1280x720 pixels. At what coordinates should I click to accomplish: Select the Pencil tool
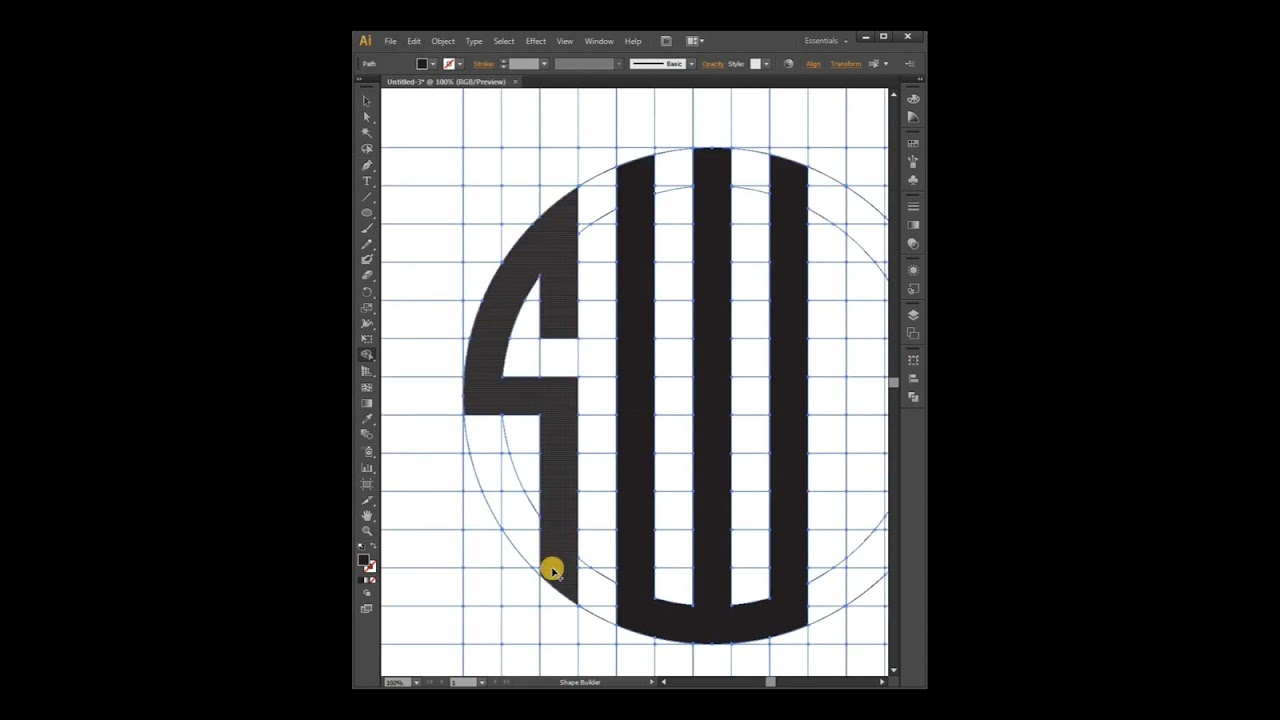tap(367, 243)
